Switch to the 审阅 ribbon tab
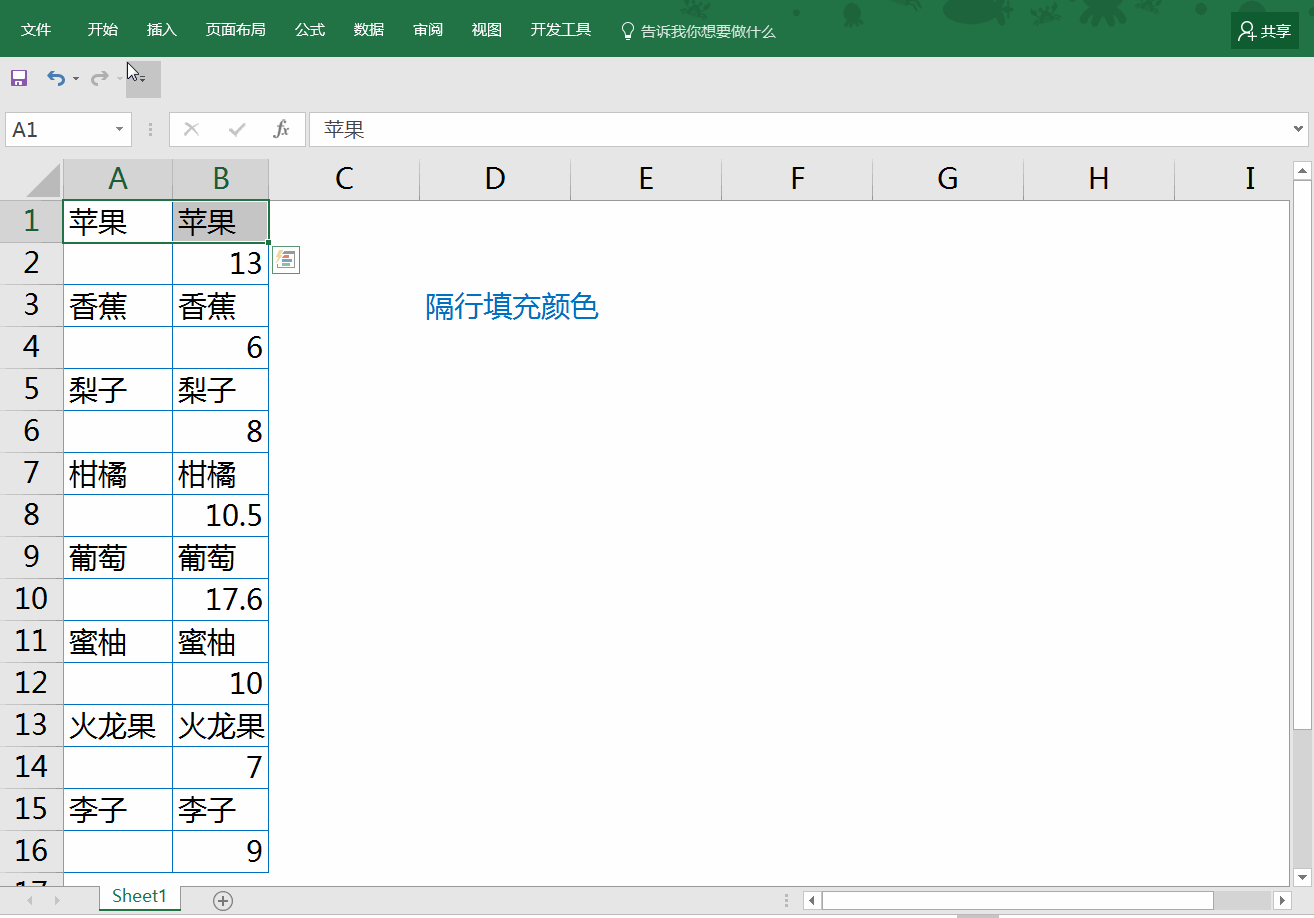Image resolution: width=1314 pixels, height=918 pixels. pos(428,30)
